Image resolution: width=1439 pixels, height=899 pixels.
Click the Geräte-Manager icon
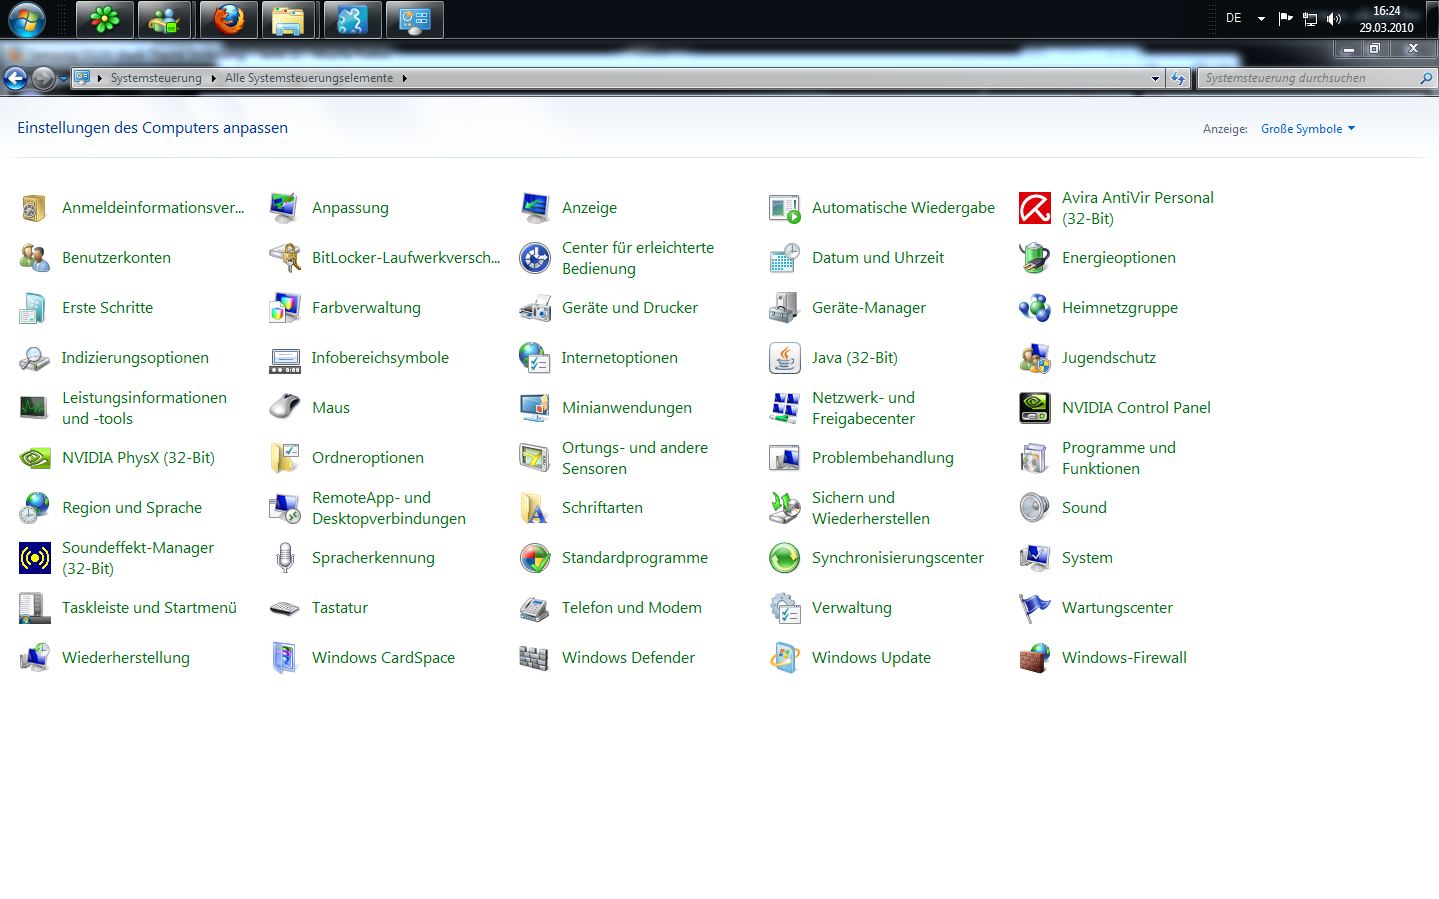click(x=784, y=308)
